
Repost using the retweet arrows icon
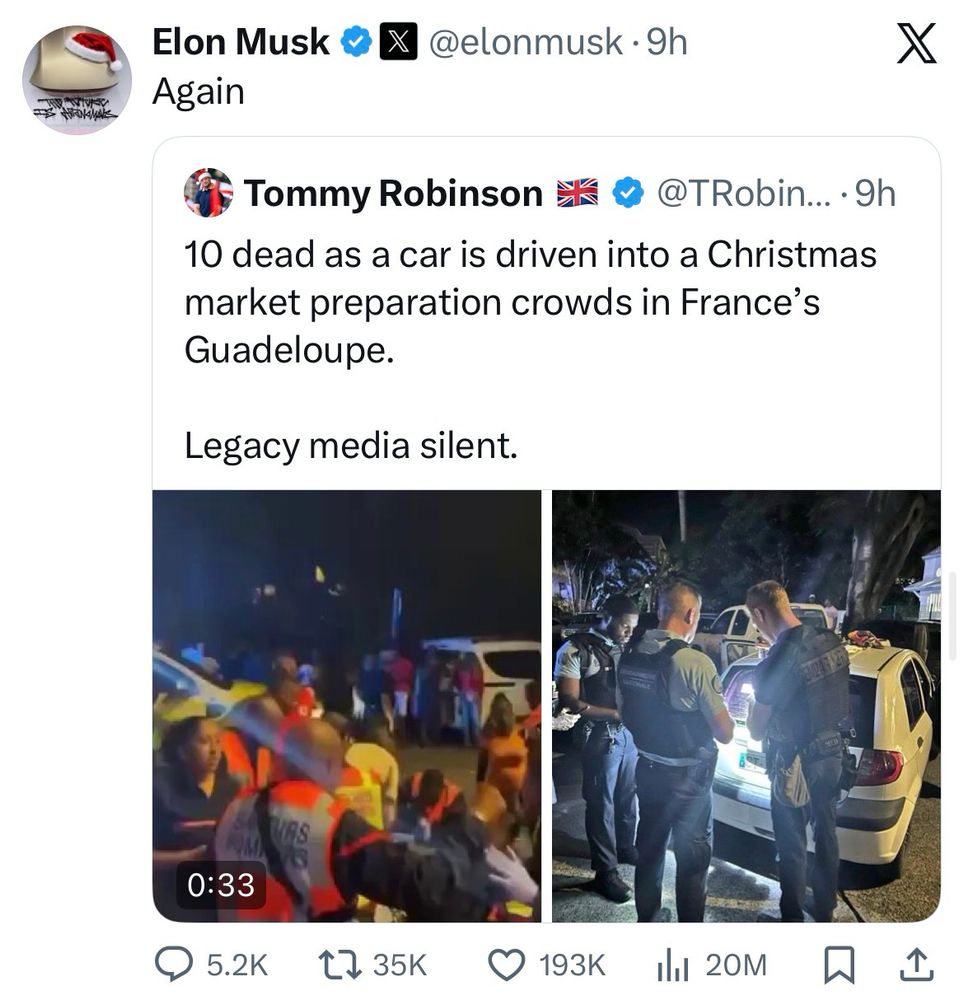point(340,964)
